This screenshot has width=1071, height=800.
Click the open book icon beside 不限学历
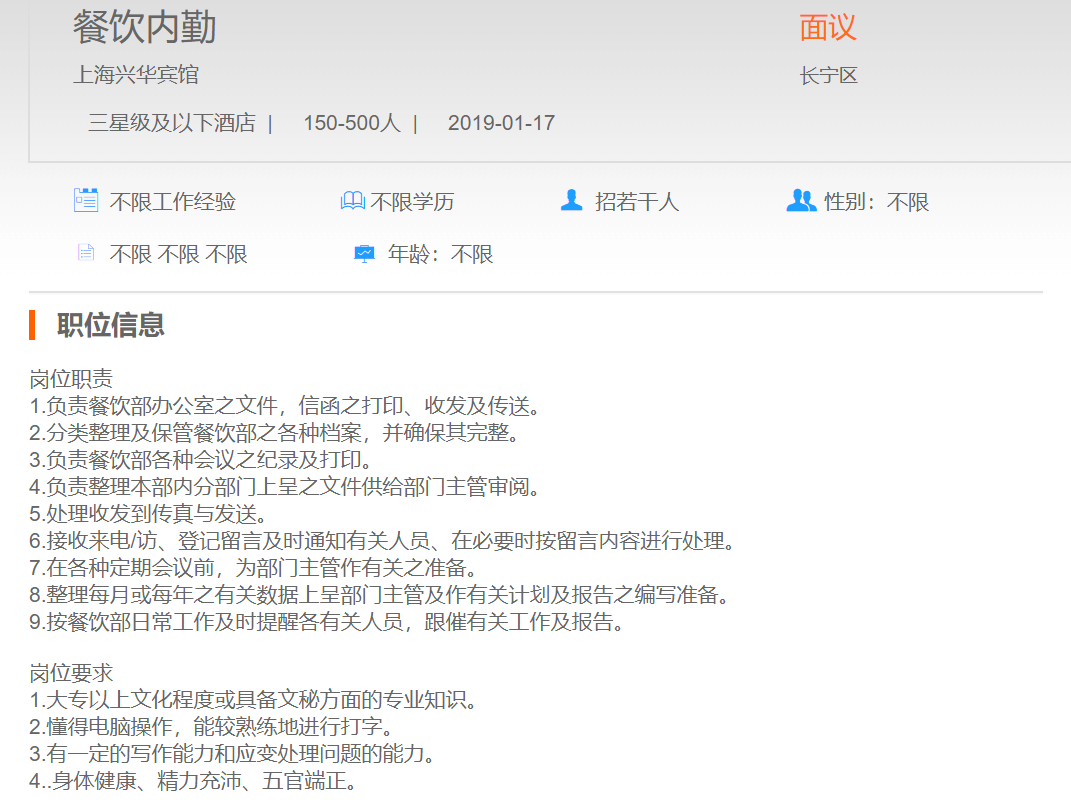tap(352, 202)
